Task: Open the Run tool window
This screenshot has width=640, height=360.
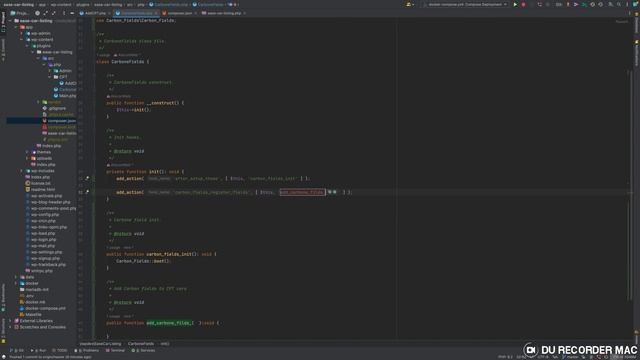Action: pyautogui.click(x=38, y=350)
